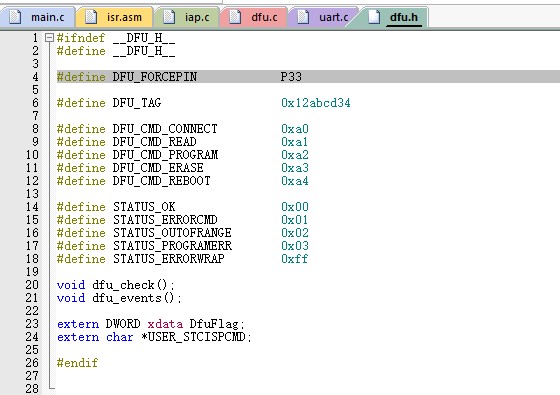
Task: Switch to the main.c tab
Action: 37,17
